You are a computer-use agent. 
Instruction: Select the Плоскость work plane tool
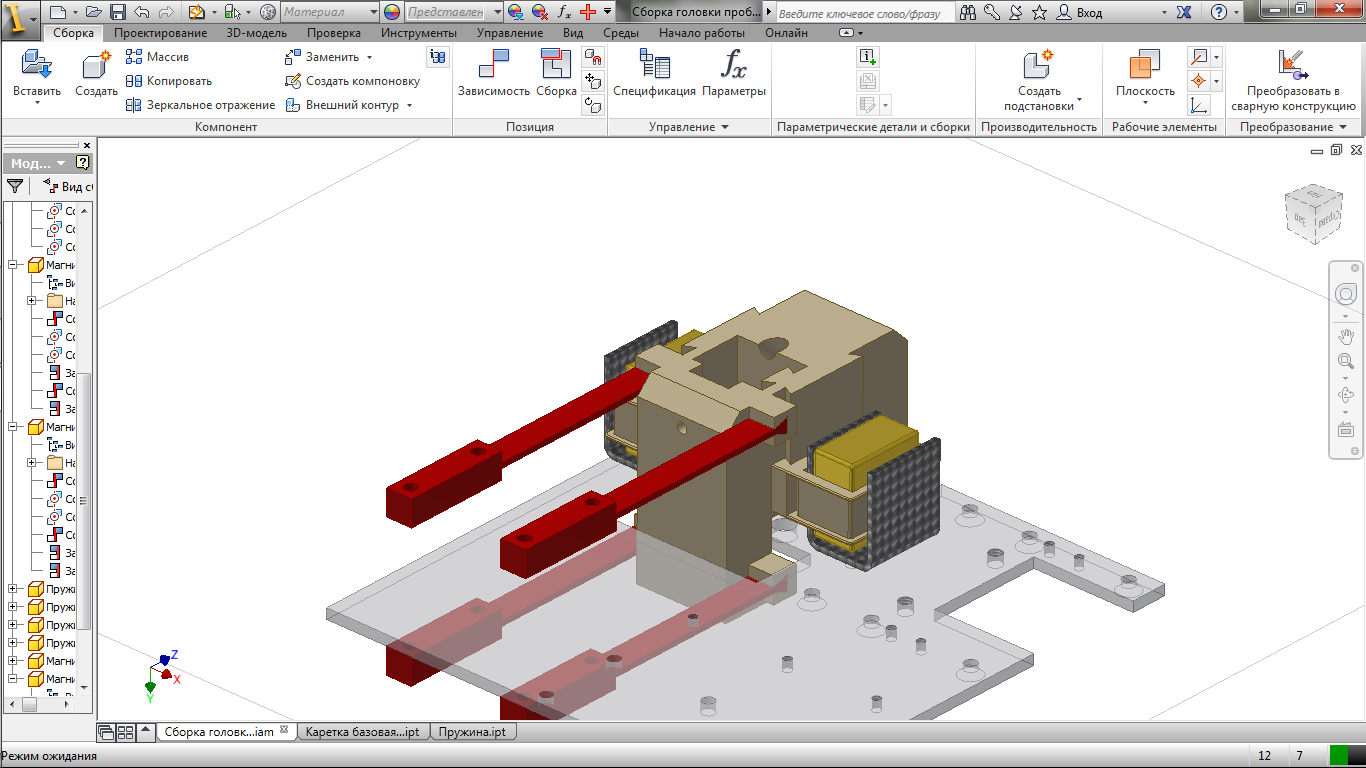(1144, 68)
